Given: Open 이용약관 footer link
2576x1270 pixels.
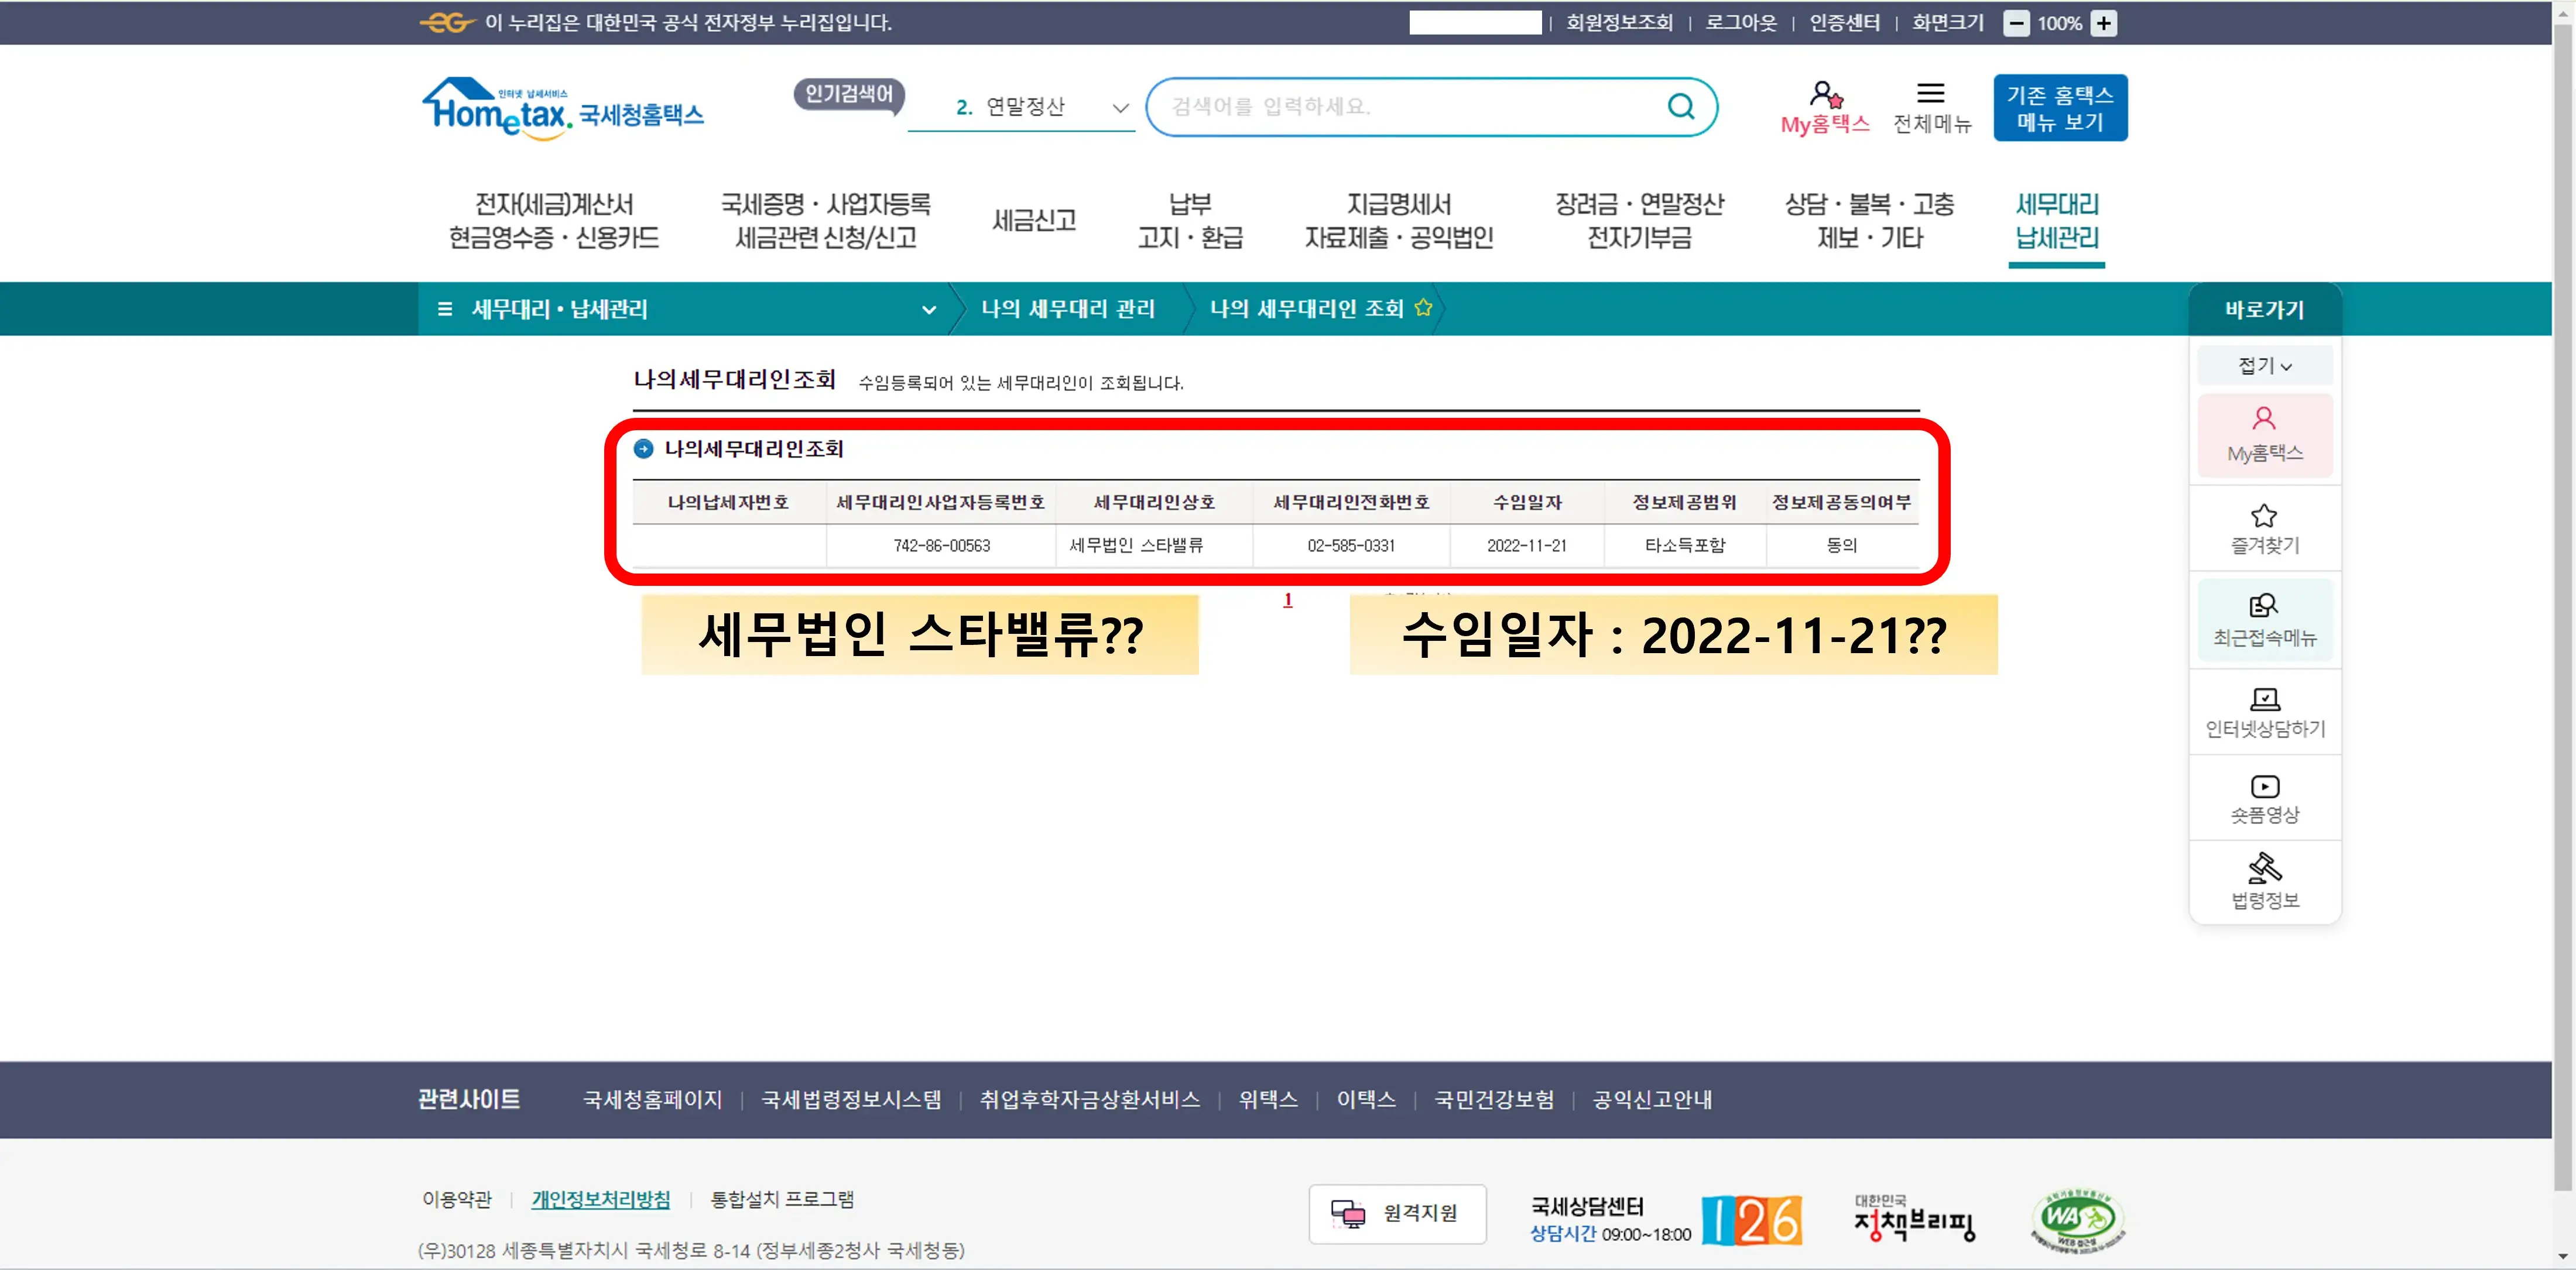Looking at the screenshot, I should click(x=457, y=1199).
